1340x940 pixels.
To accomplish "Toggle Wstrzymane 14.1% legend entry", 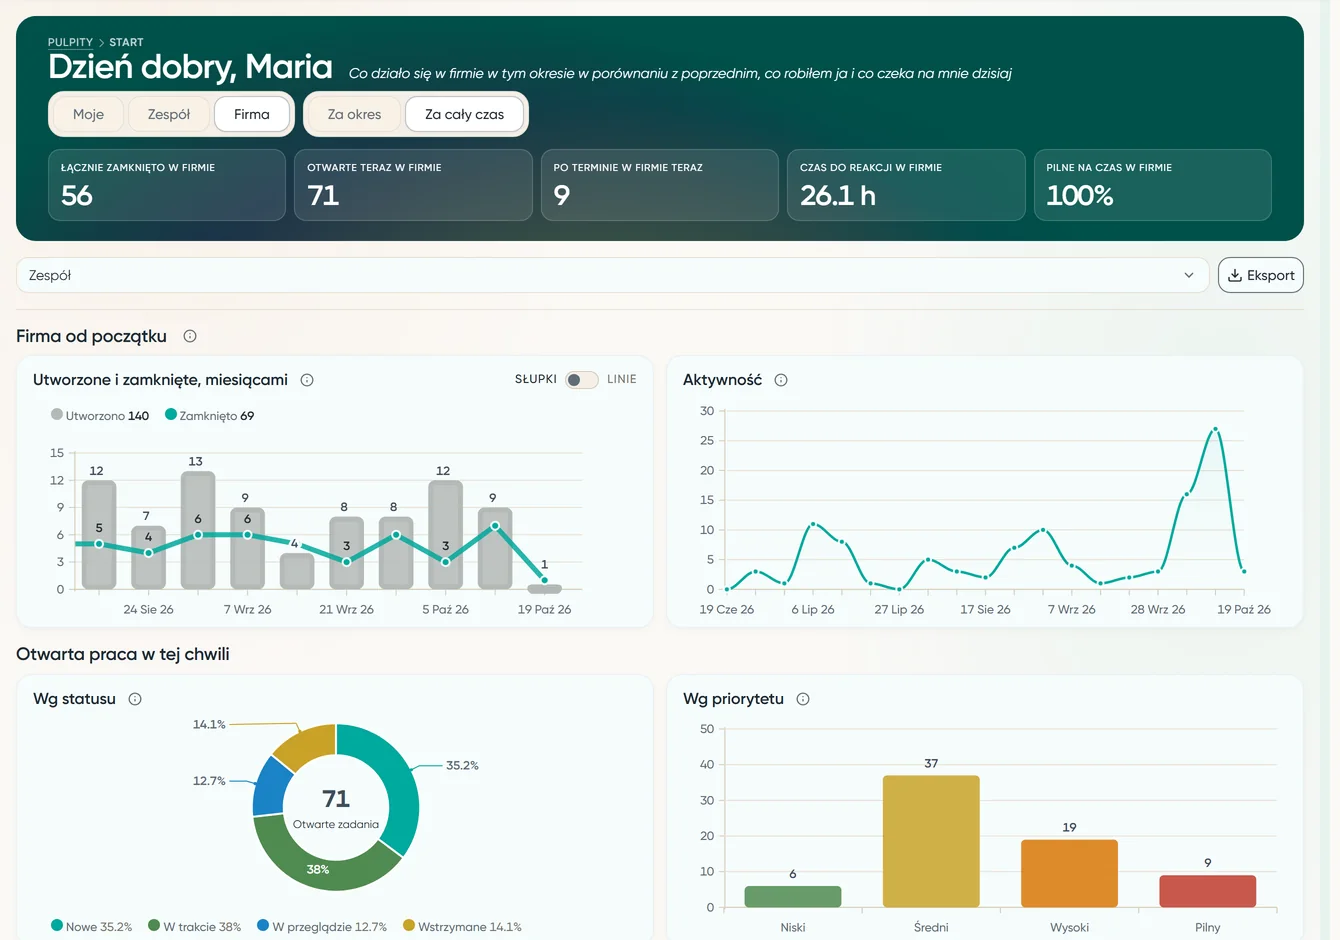I will tap(462, 926).
